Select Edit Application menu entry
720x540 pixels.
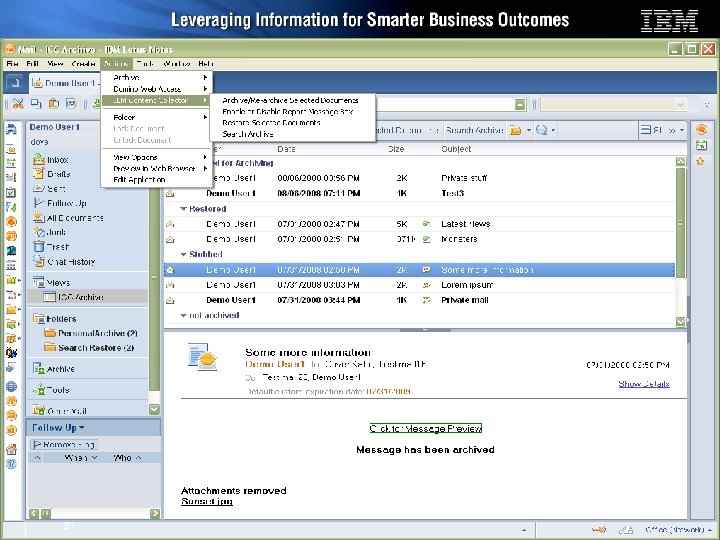click(x=139, y=180)
